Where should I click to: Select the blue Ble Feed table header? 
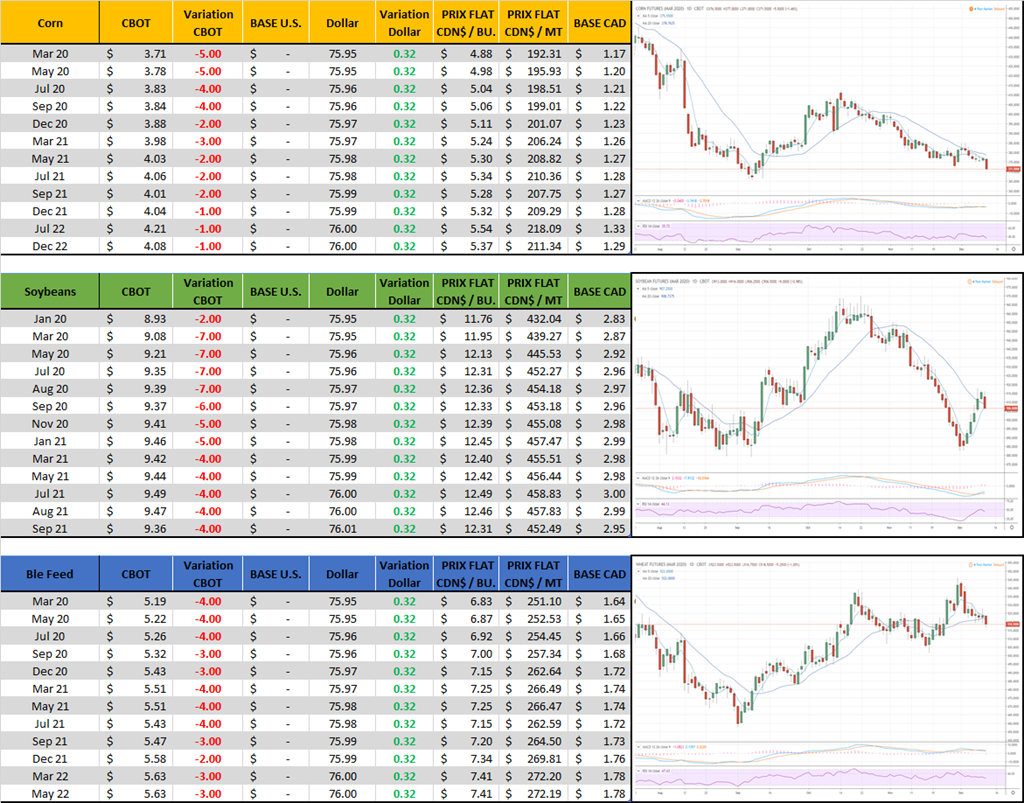50,574
